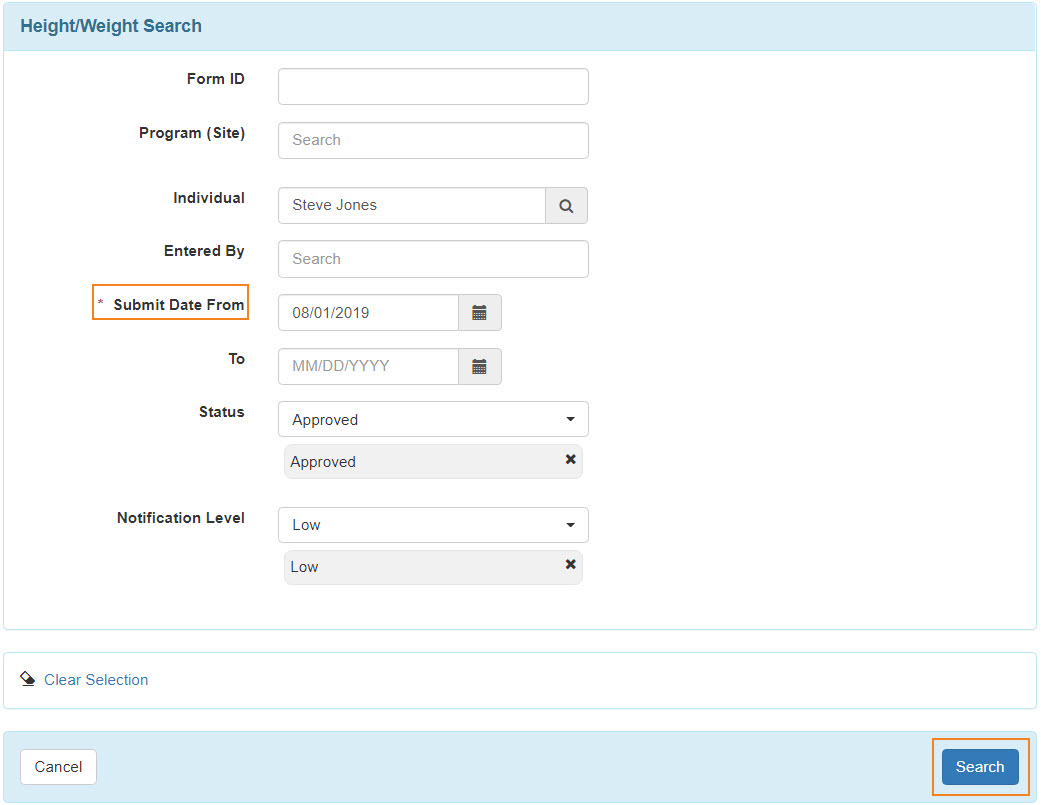
Task: Remove the Low notification level tag
Action: 570,565
